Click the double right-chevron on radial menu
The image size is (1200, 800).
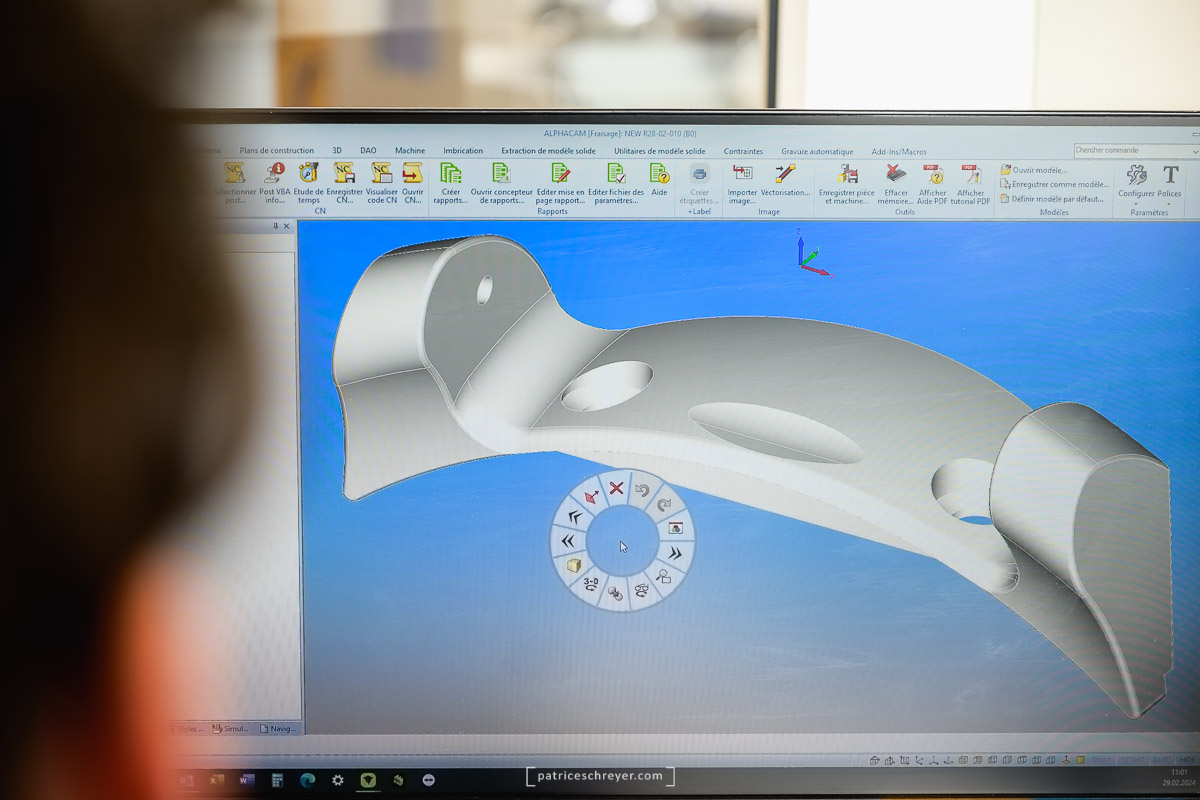tap(674, 553)
